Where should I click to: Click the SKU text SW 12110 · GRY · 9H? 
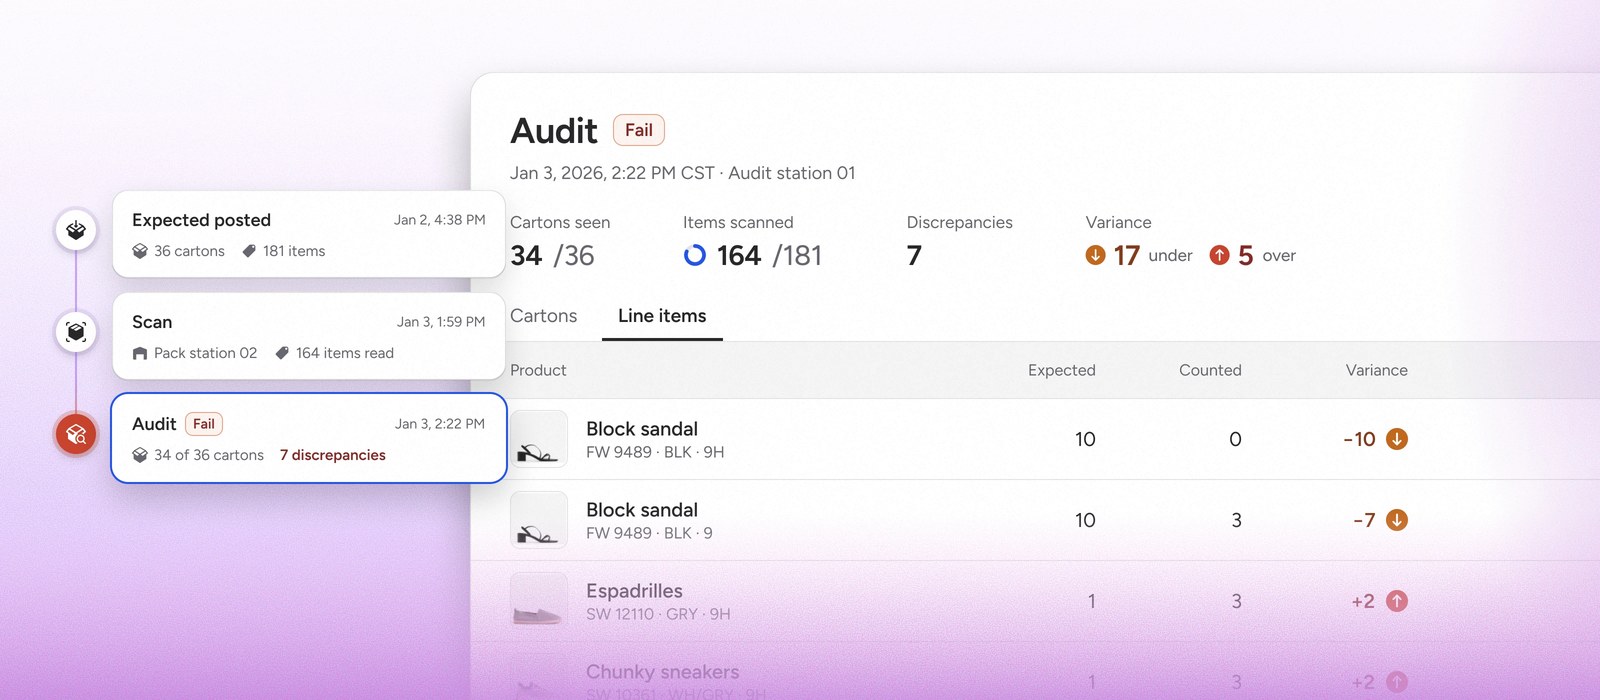658,614
